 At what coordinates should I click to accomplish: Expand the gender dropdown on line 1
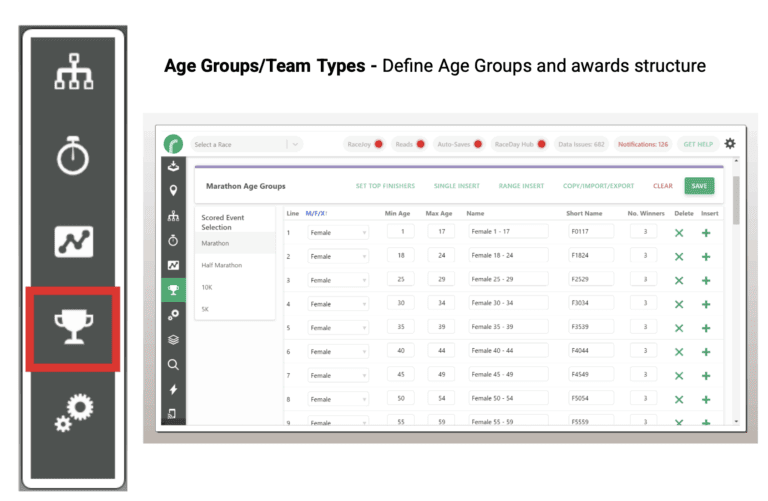click(339, 233)
